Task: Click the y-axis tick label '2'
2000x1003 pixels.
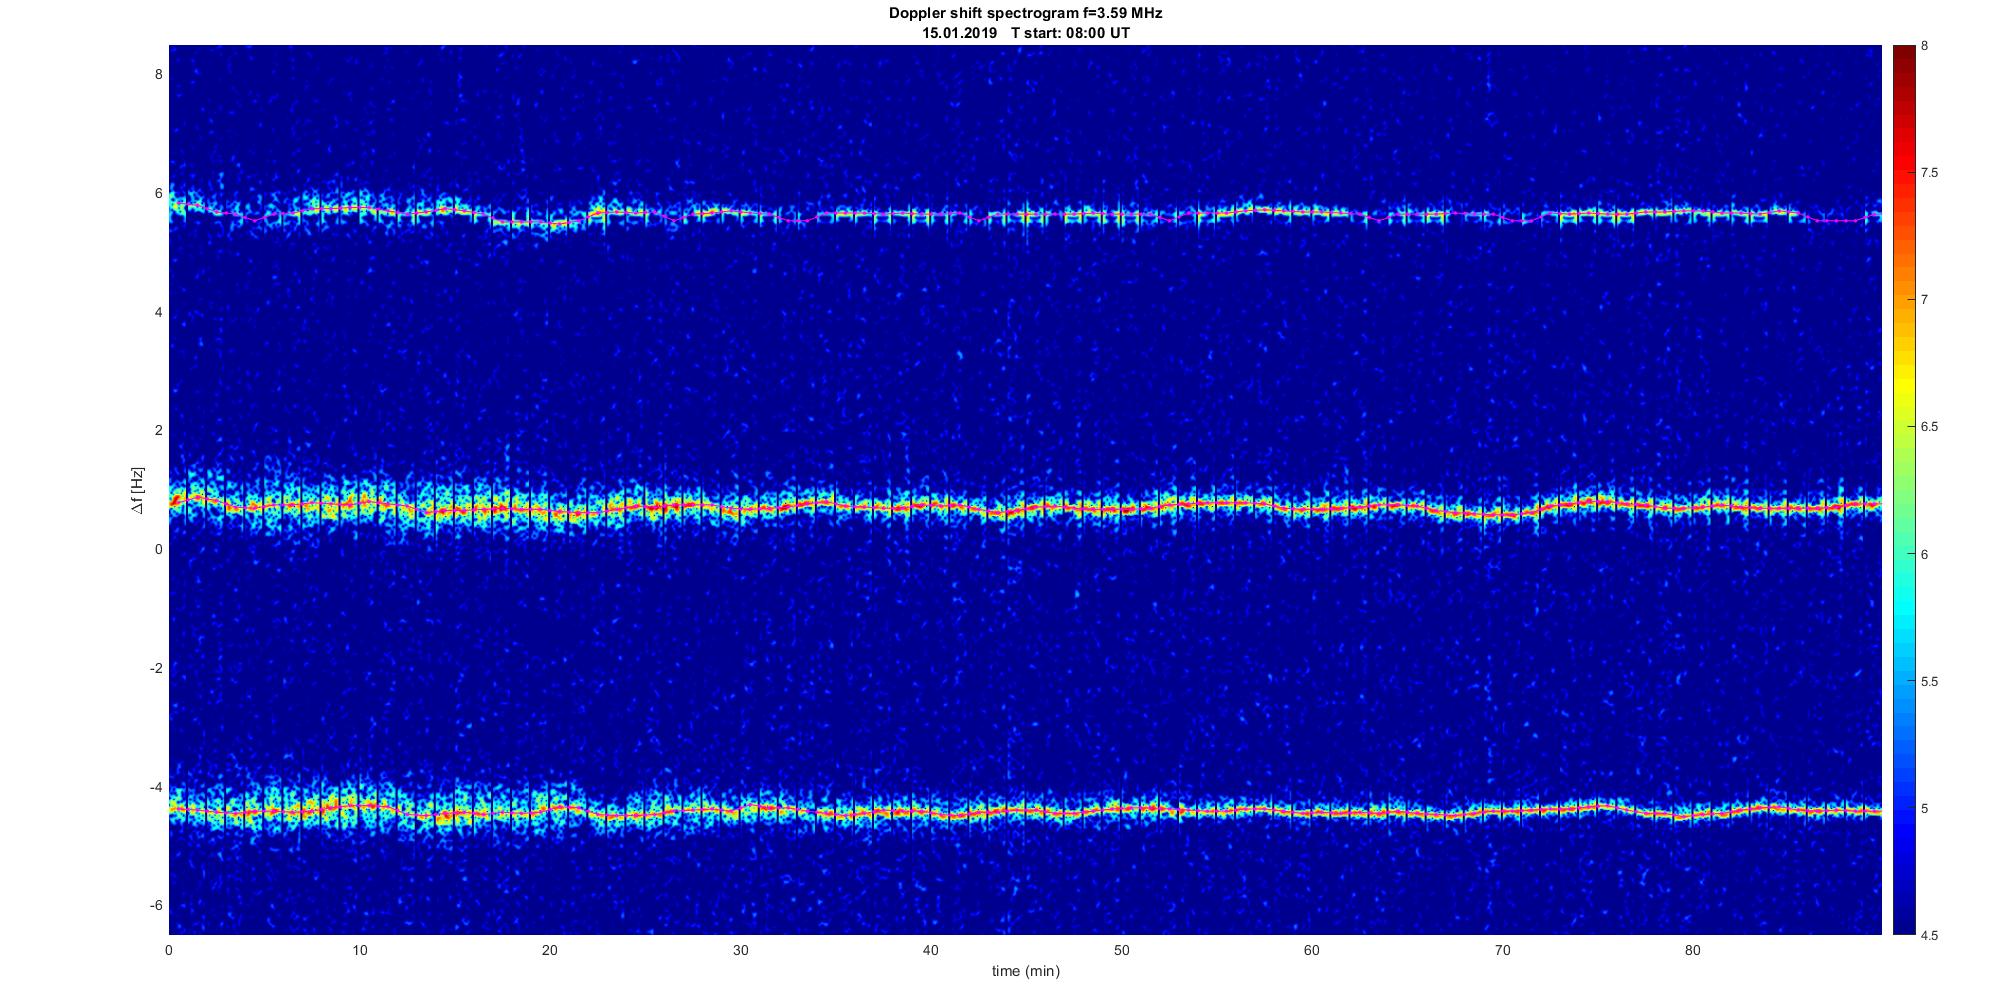Action: [158, 430]
